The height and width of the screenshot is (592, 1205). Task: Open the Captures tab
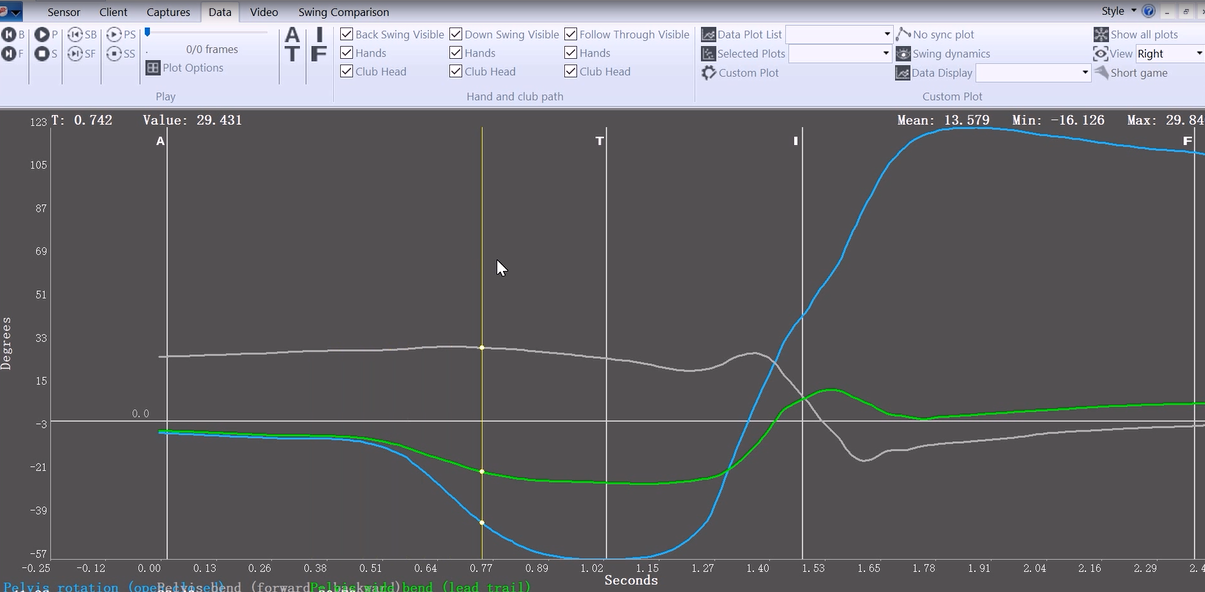[x=168, y=12]
